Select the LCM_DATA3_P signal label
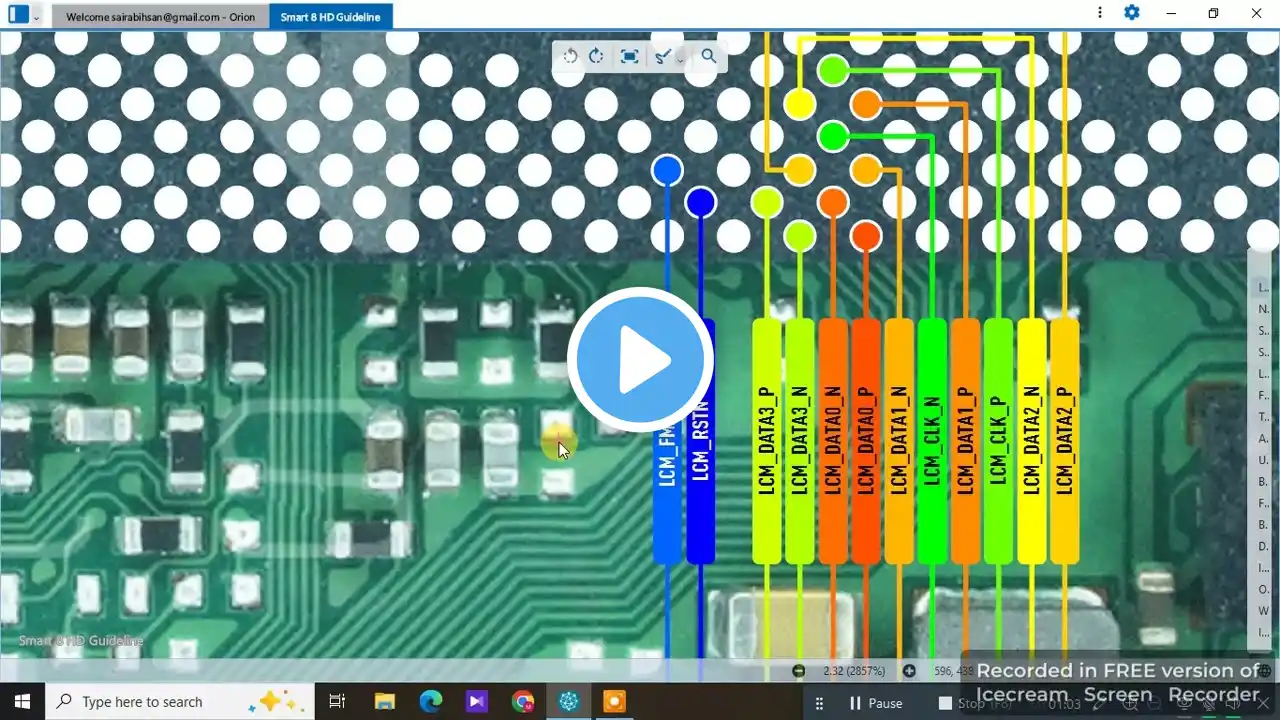1280x720 pixels. click(x=767, y=441)
